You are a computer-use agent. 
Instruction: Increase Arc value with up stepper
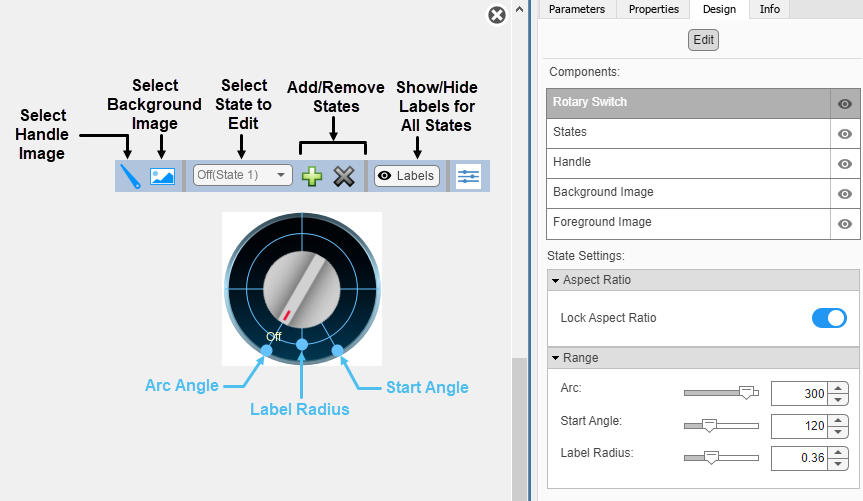[838, 388]
